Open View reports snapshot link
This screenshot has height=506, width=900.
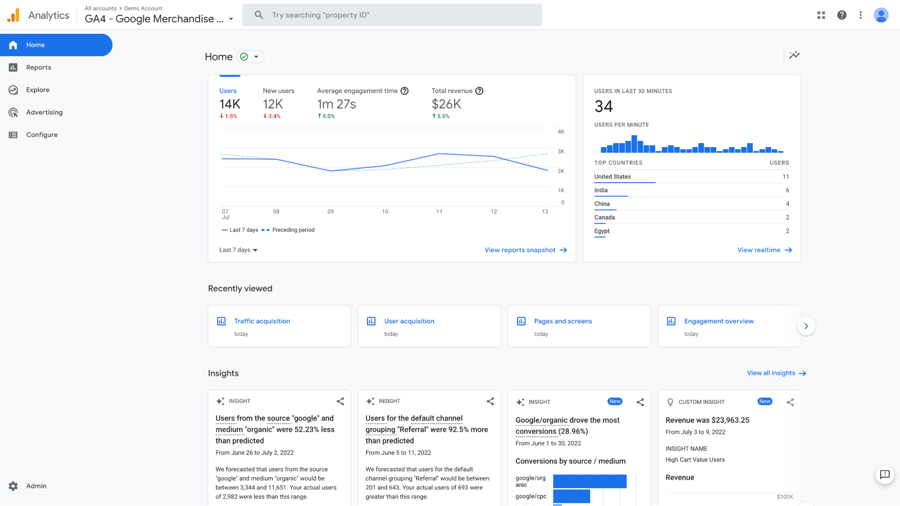click(526, 250)
